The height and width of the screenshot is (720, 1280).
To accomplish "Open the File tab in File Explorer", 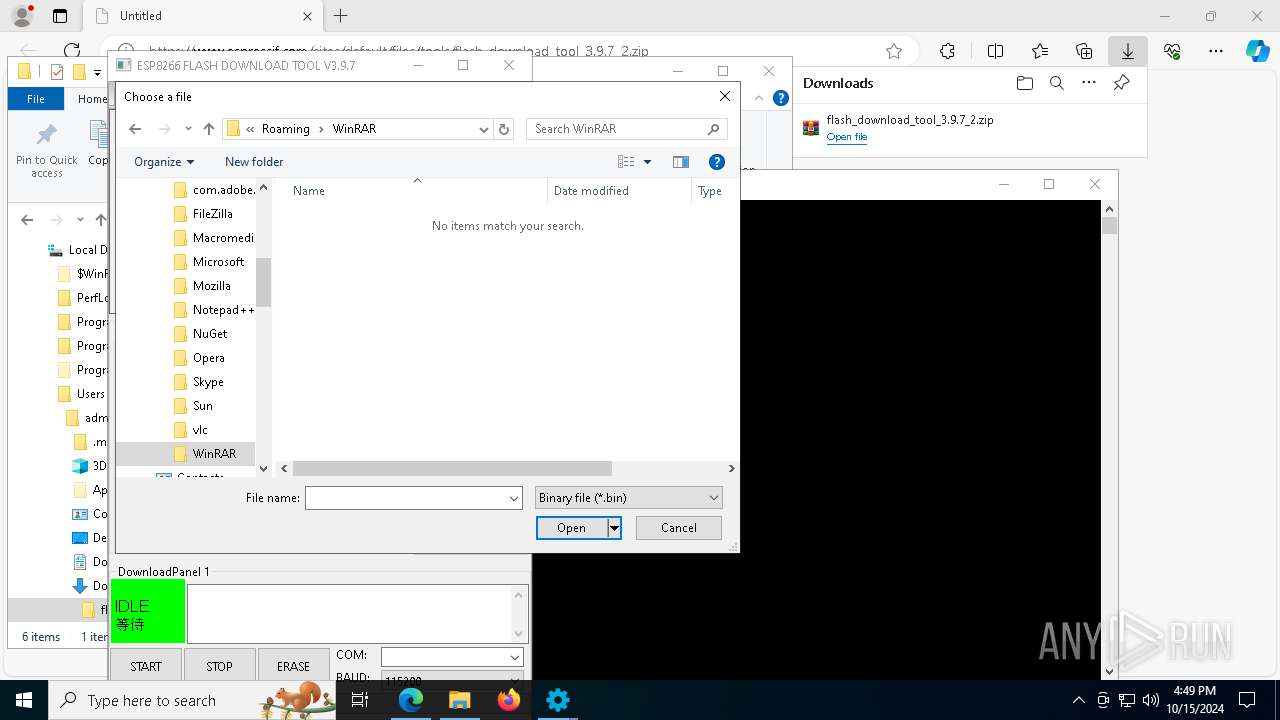I will (x=36, y=99).
